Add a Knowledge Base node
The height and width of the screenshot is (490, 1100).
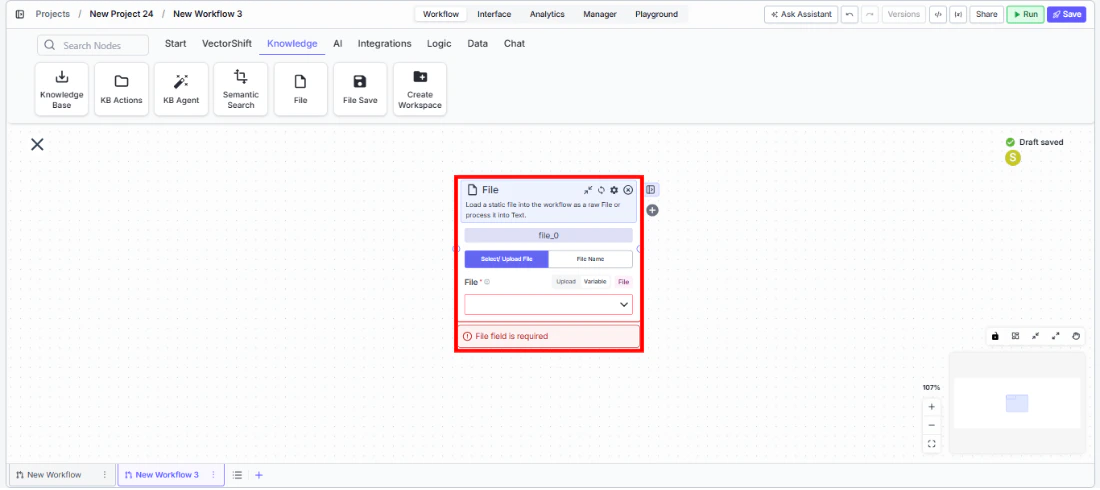62,89
